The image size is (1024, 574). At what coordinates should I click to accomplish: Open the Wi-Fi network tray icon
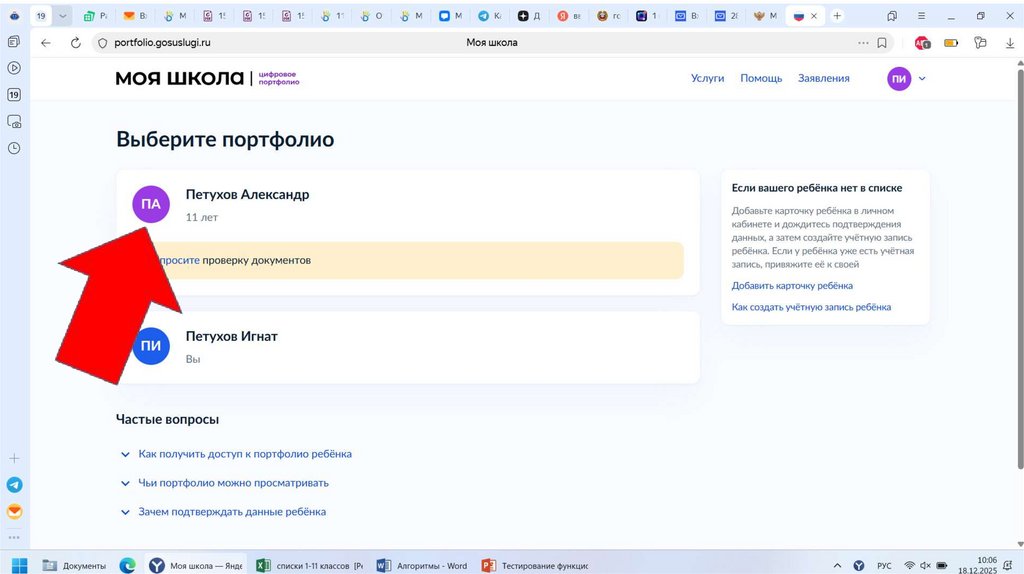(909, 566)
